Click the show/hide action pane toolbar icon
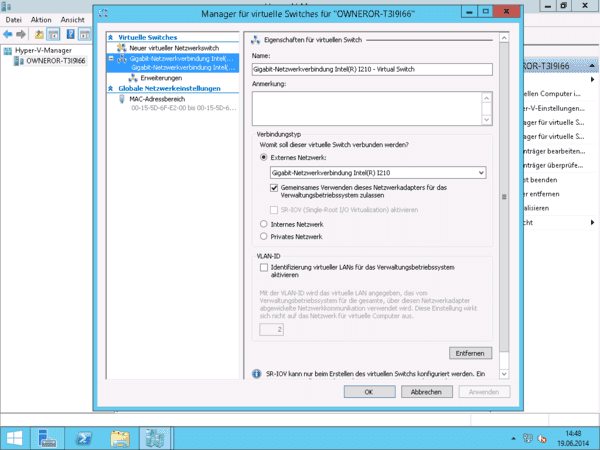Screen dimensions: 600x450 (84, 34)
